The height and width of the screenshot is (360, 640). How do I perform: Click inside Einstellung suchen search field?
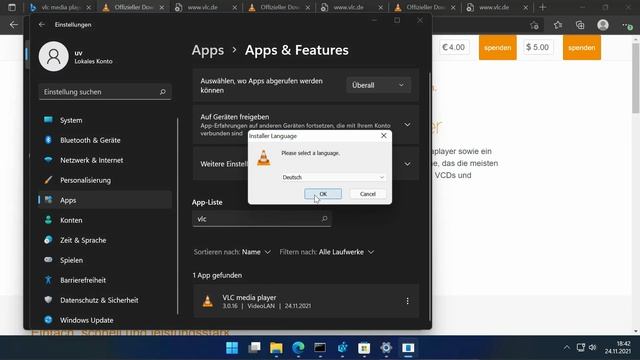click(105, 92)
